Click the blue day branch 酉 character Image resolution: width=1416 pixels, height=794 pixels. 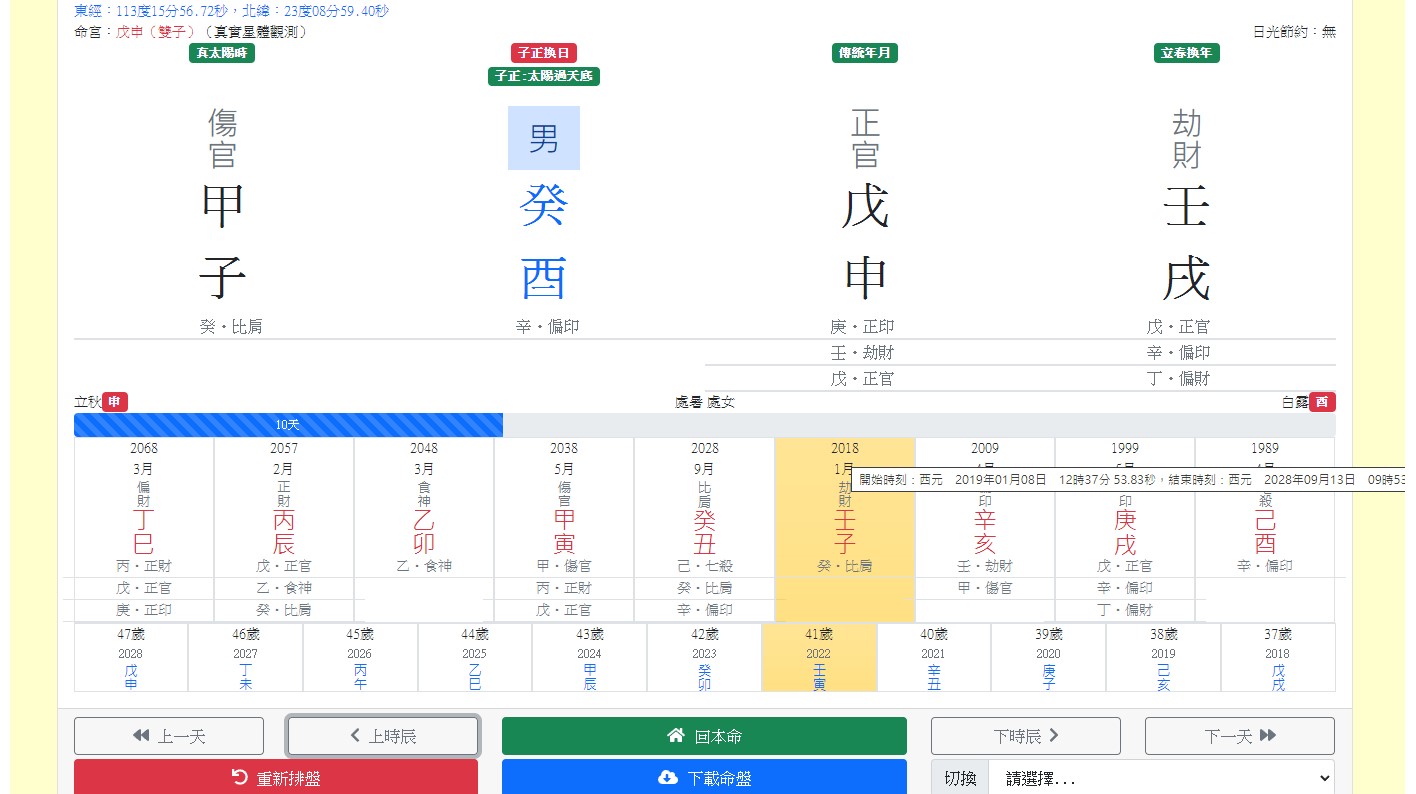tap(544, 279)
